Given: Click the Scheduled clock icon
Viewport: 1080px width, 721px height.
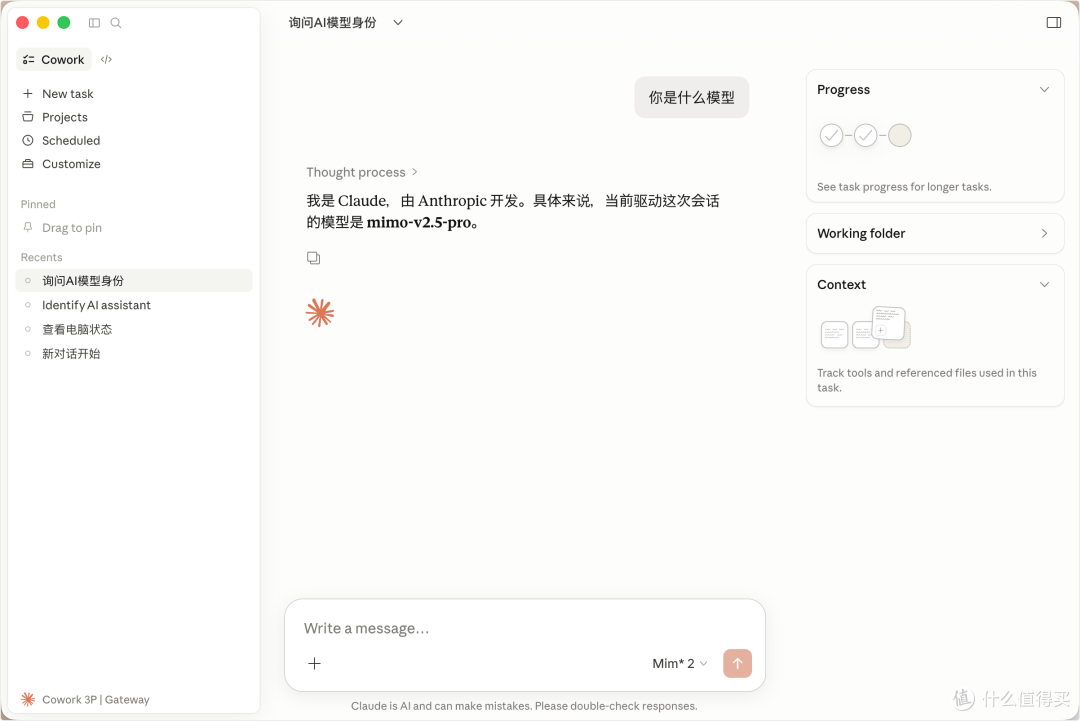Looking at the screenshot, I should point(28,140).
